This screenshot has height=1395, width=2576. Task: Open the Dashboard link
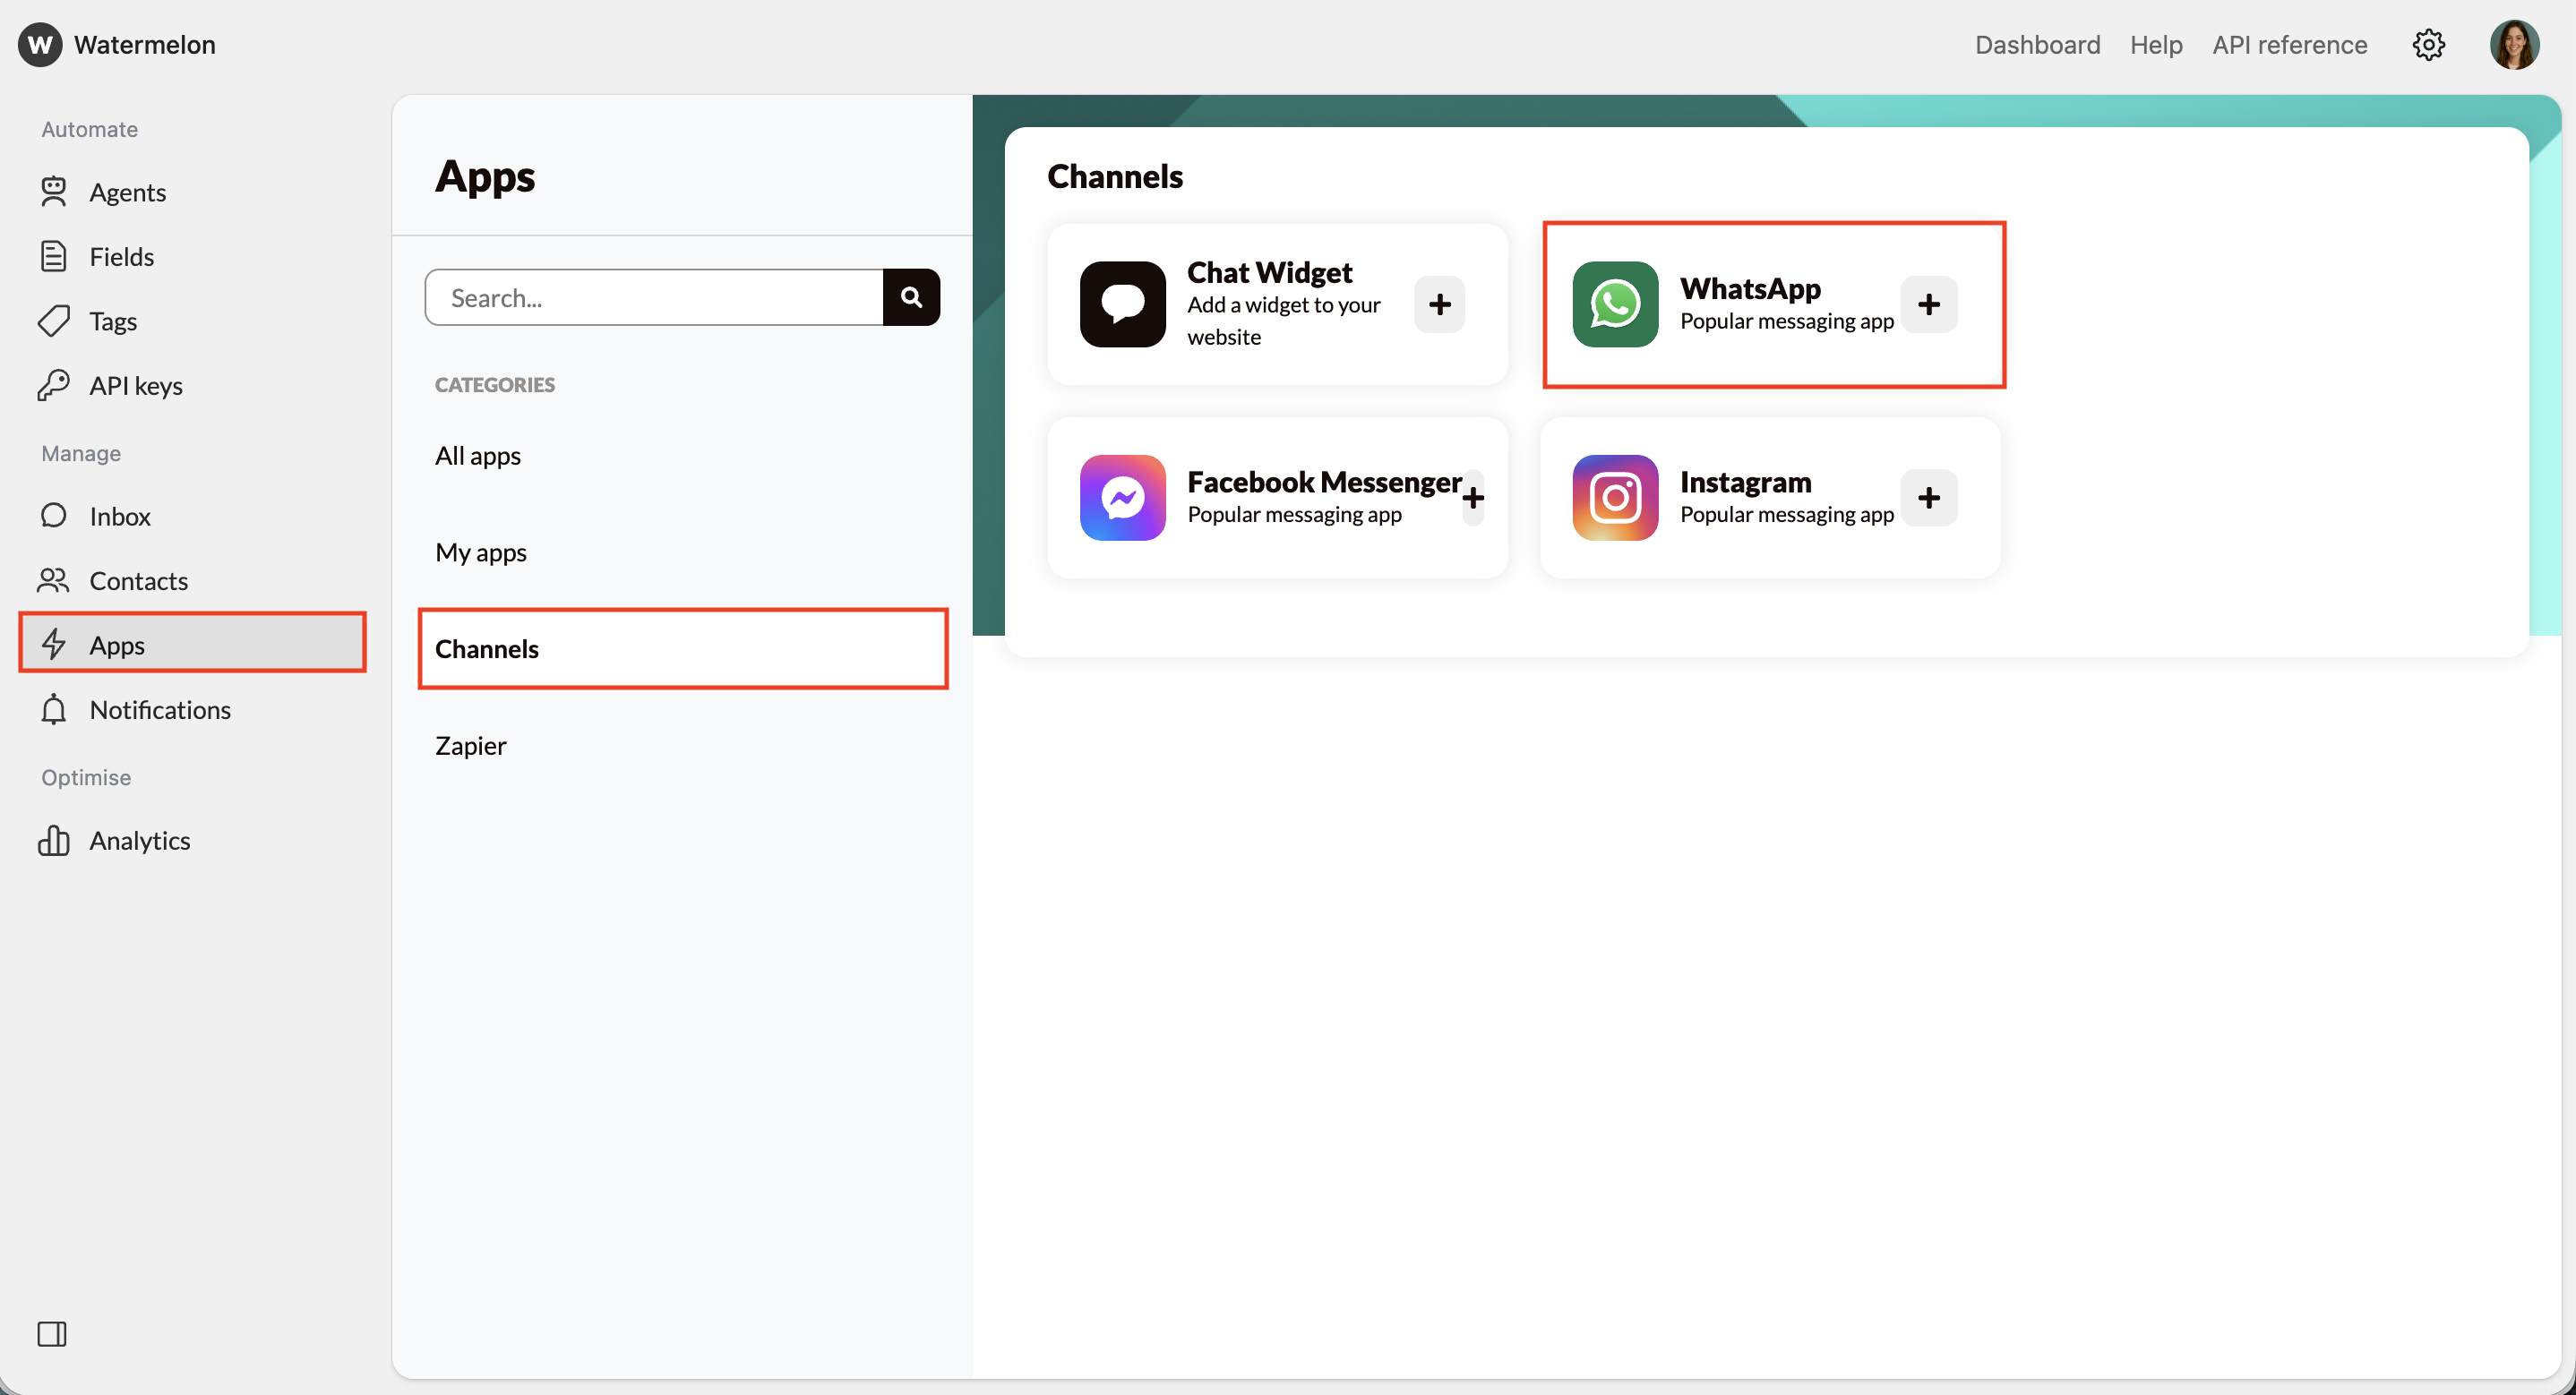click(x=2037, y=44)
